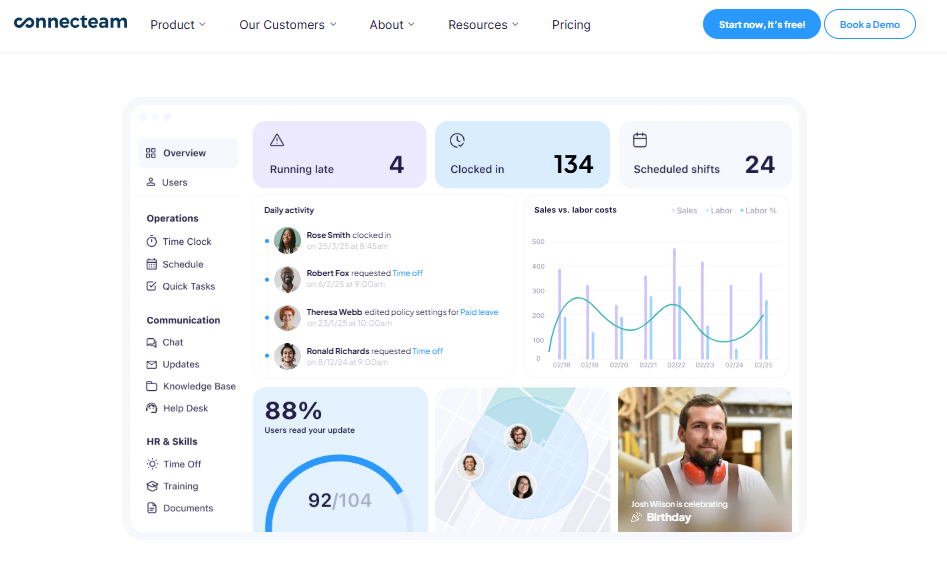Click the Operations section heading

click(172, 218)
